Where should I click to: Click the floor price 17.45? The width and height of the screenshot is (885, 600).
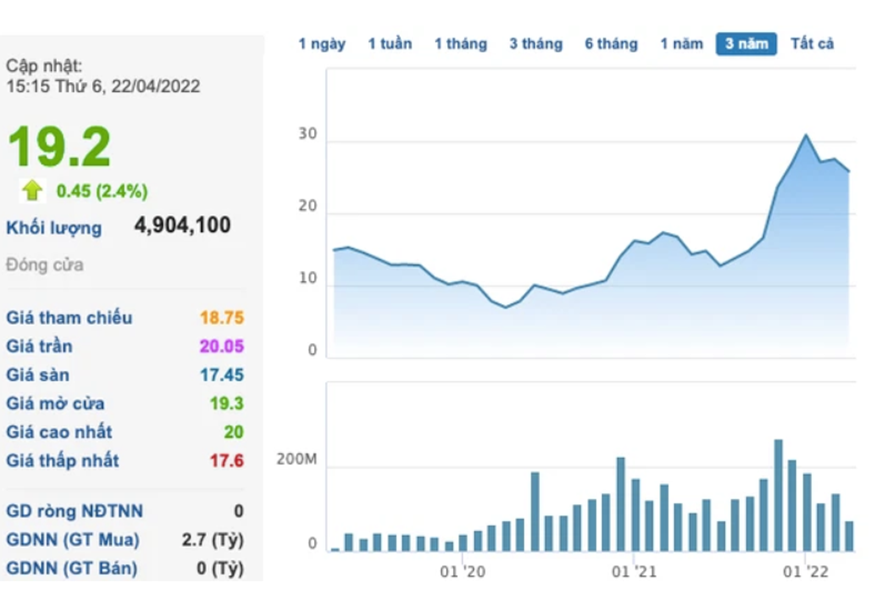coord(222,375)
